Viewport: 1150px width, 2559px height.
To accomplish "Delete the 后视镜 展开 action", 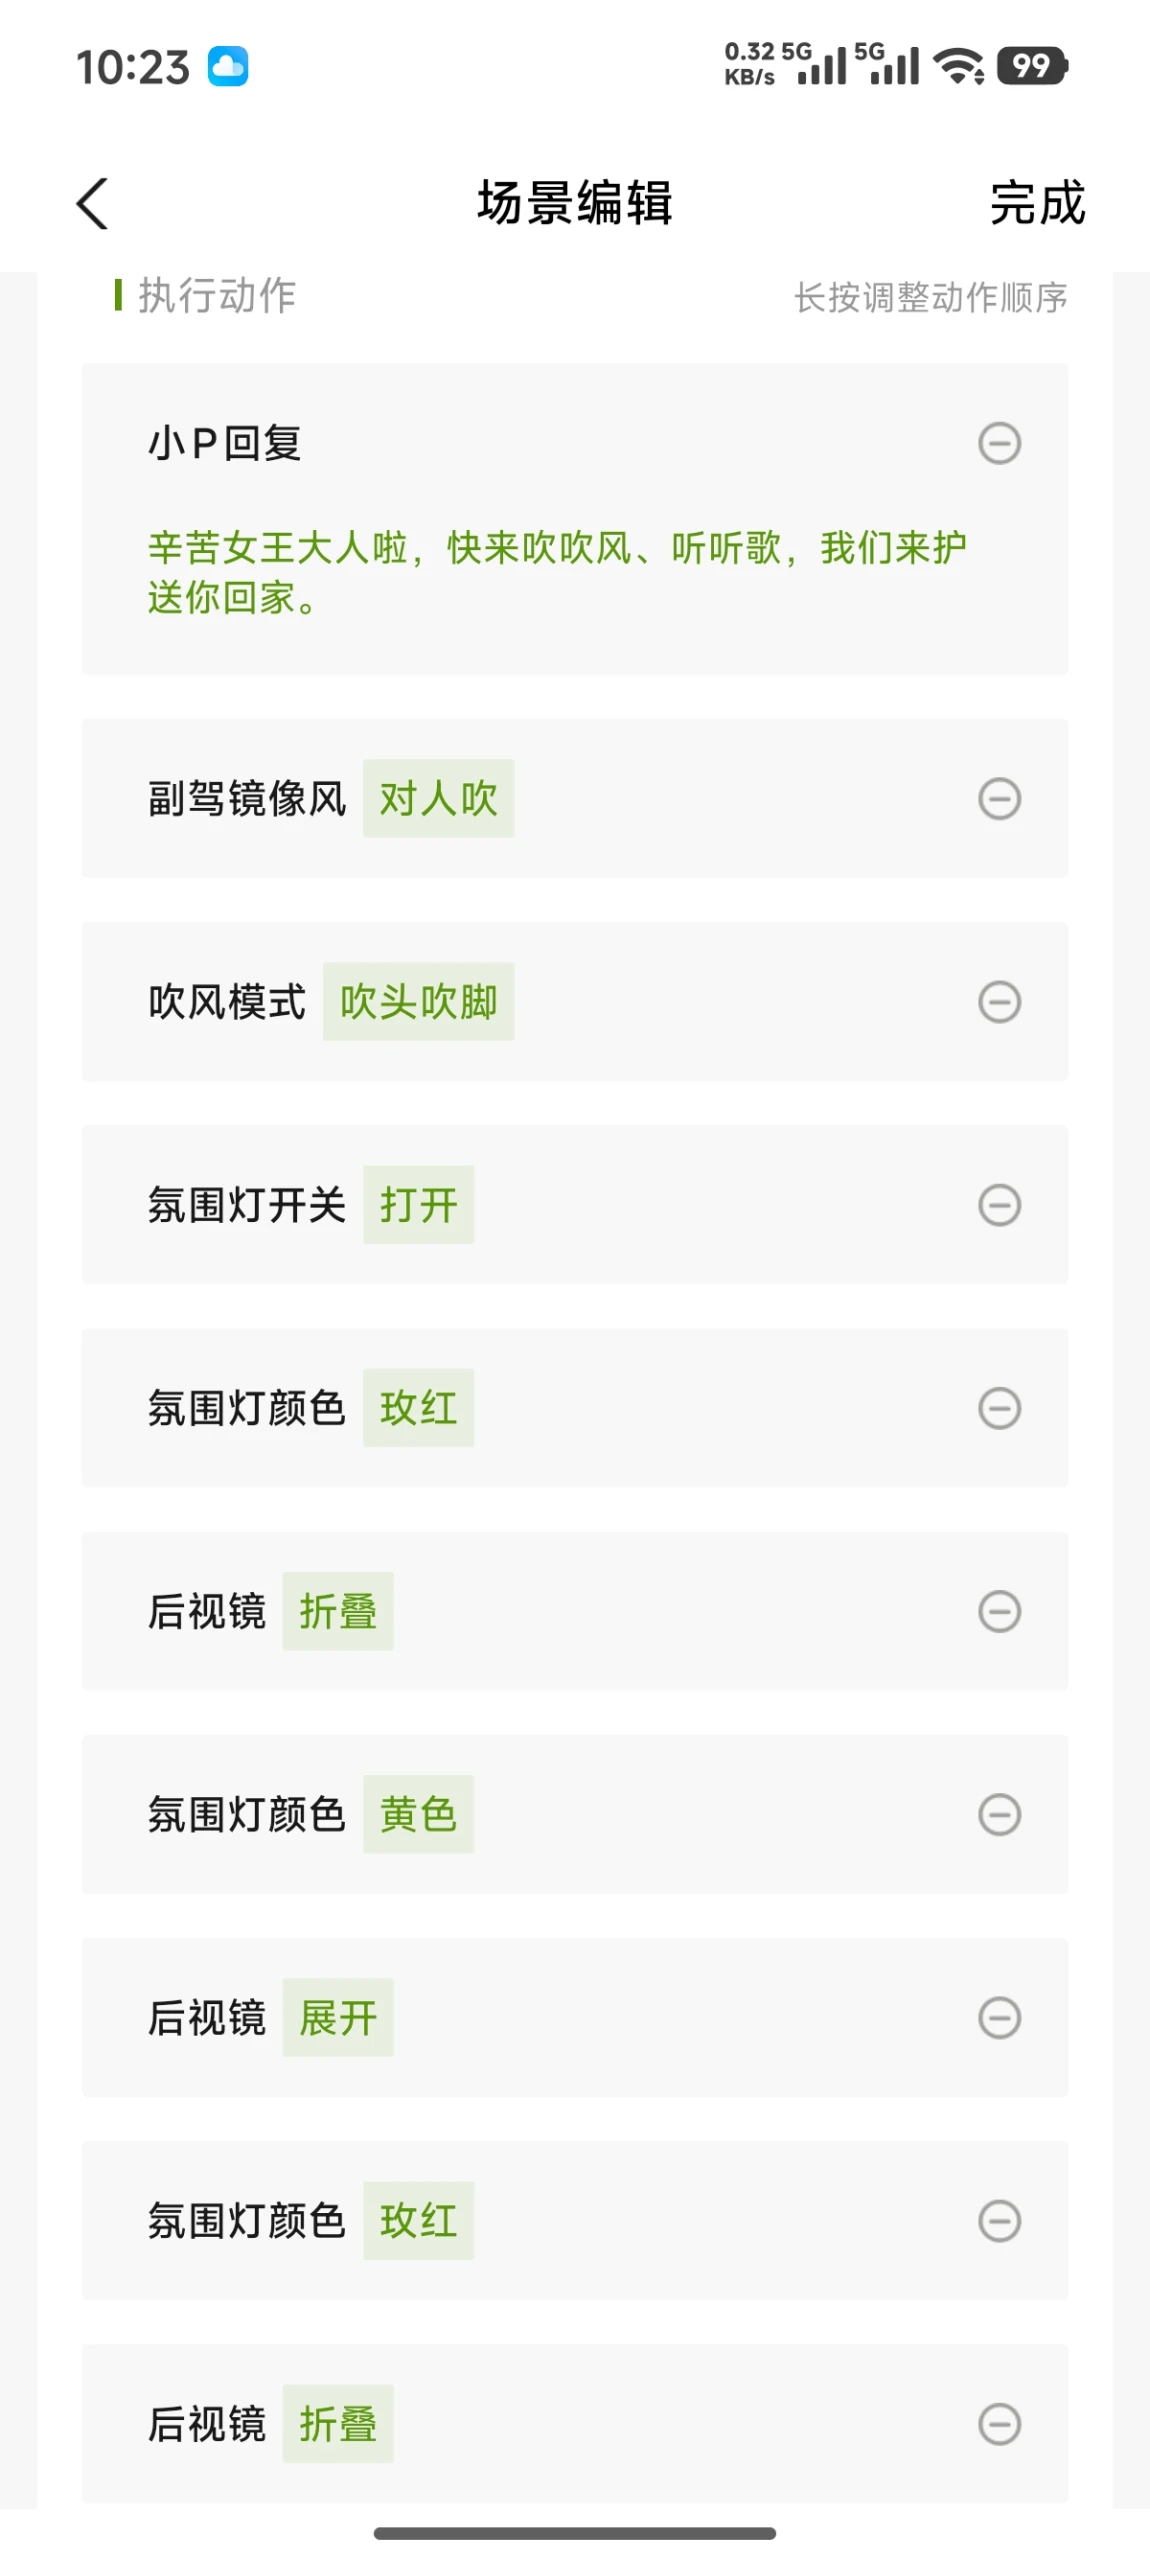I will click(x=998, y=2016).
